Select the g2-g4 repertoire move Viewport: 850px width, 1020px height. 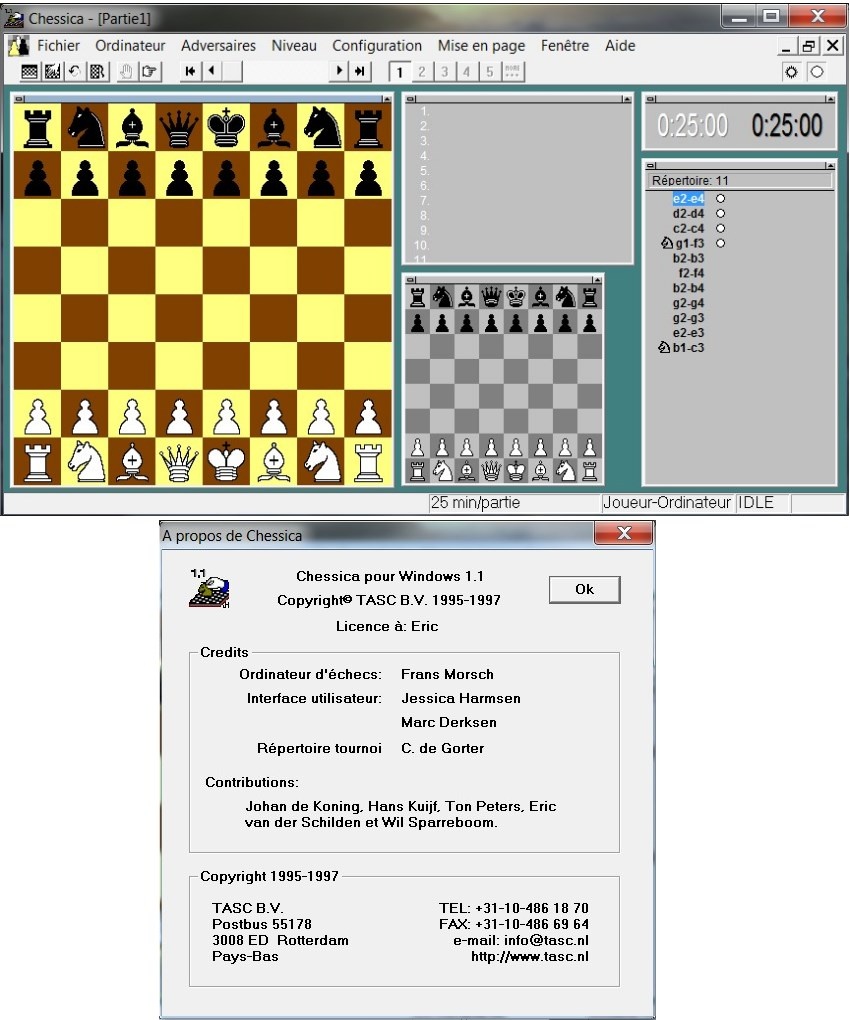(688, 303)
